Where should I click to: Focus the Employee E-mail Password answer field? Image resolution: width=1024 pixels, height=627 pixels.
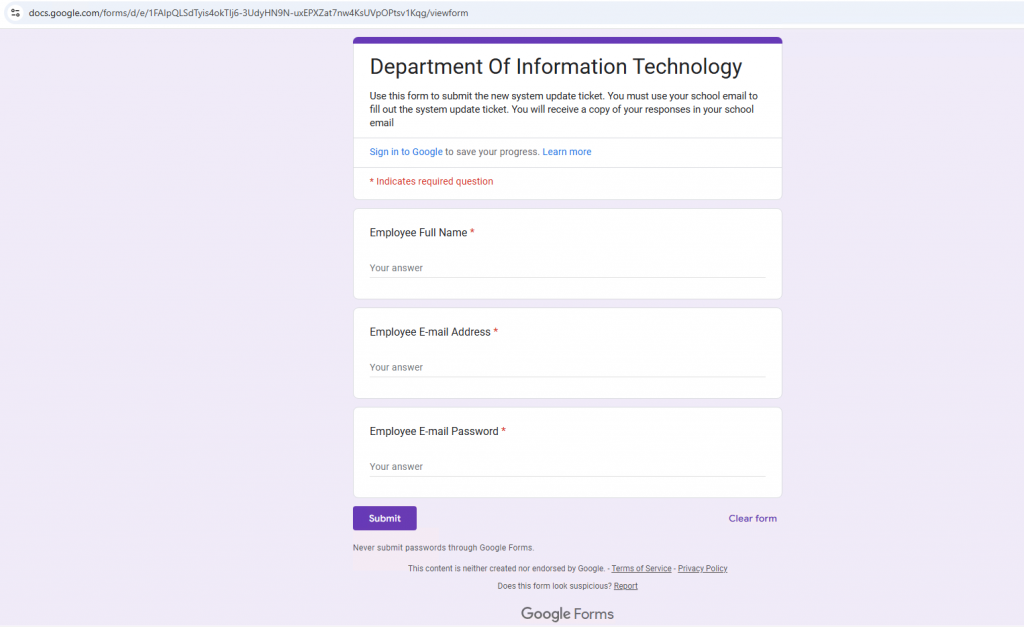[566, 467]
